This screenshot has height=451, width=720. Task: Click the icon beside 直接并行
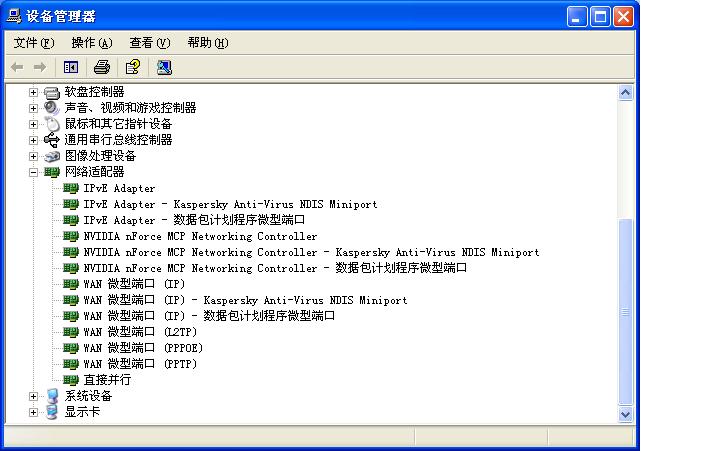coord(71,380)
